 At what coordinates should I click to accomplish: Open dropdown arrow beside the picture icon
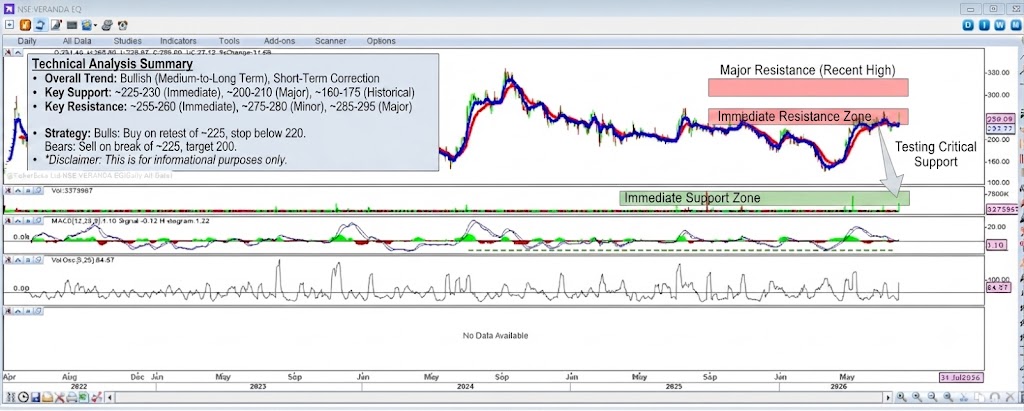[x=95, y=25]
